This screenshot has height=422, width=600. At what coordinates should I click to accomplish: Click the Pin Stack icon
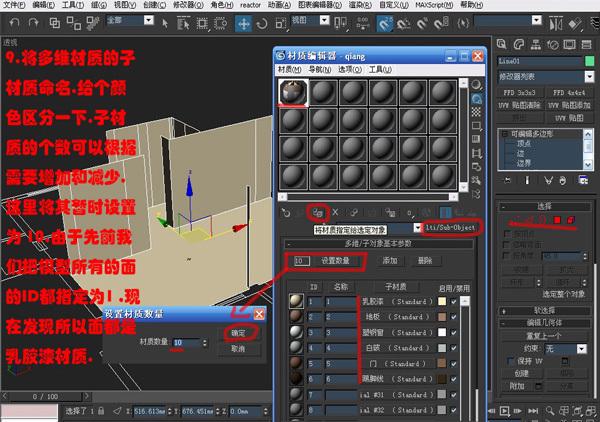pos(507,180)
